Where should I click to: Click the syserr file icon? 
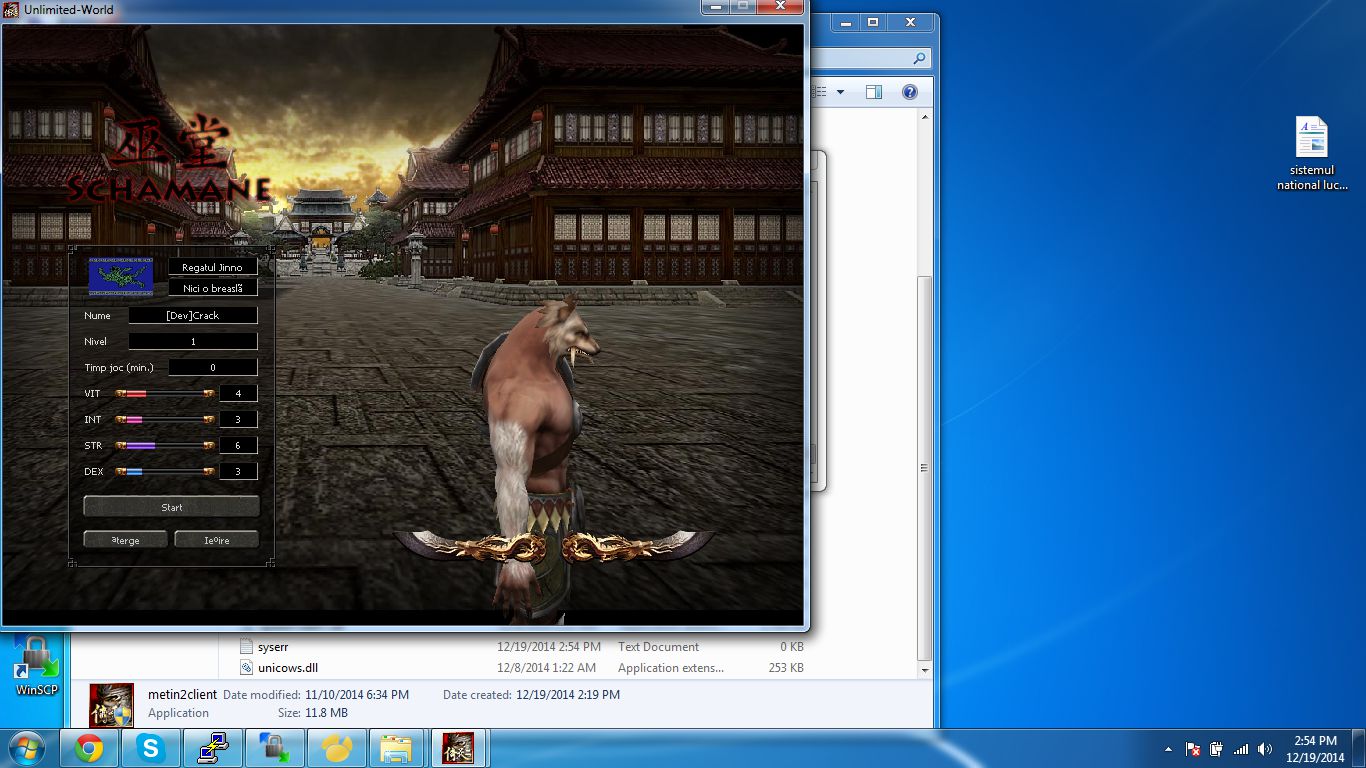coord(246,647)
